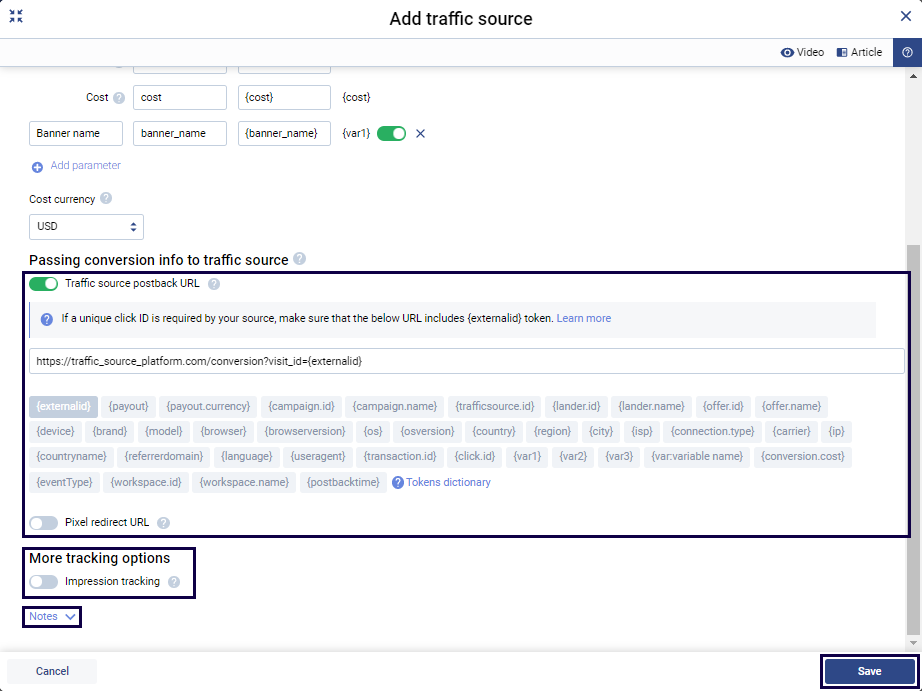This screenshot has height=691, width=922.
Task: Click the eye icon next to Video
Action: [x=785, y=51]
